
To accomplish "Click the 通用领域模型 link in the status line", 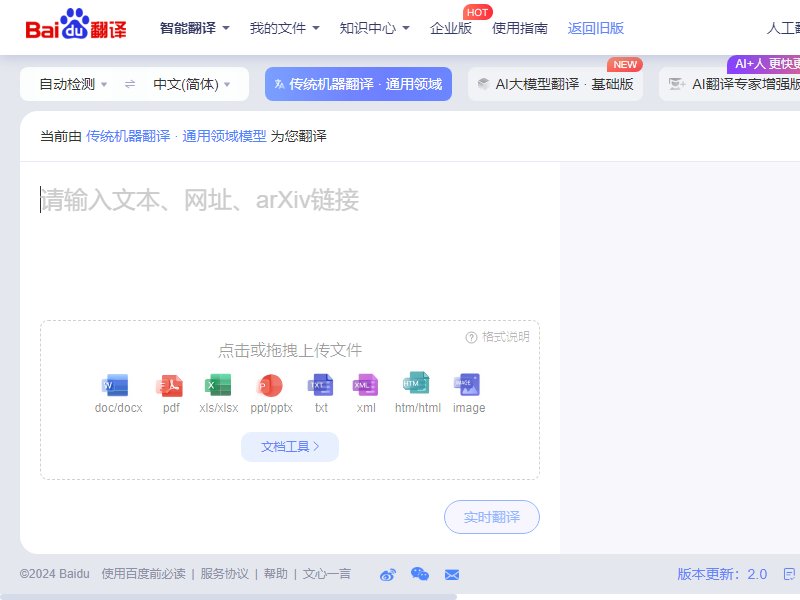I will pos(224,136).
